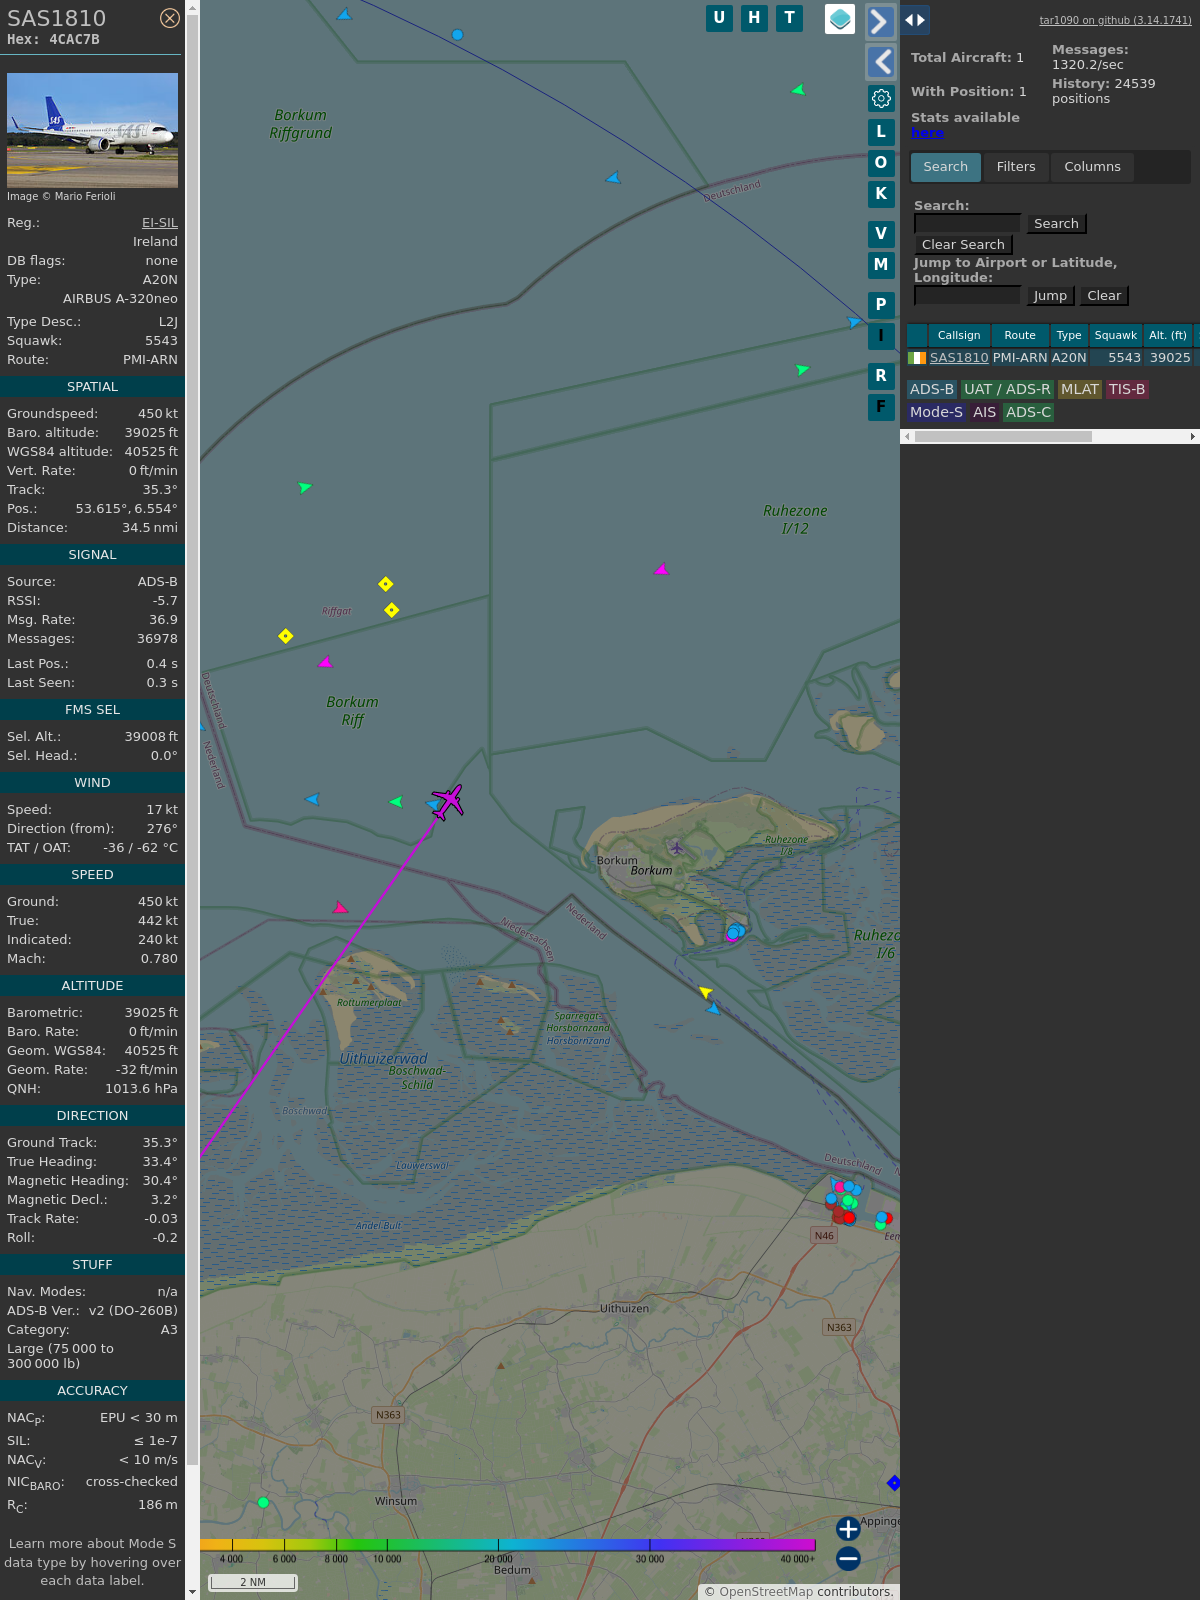Toggle the L map option button

(881, 132)
